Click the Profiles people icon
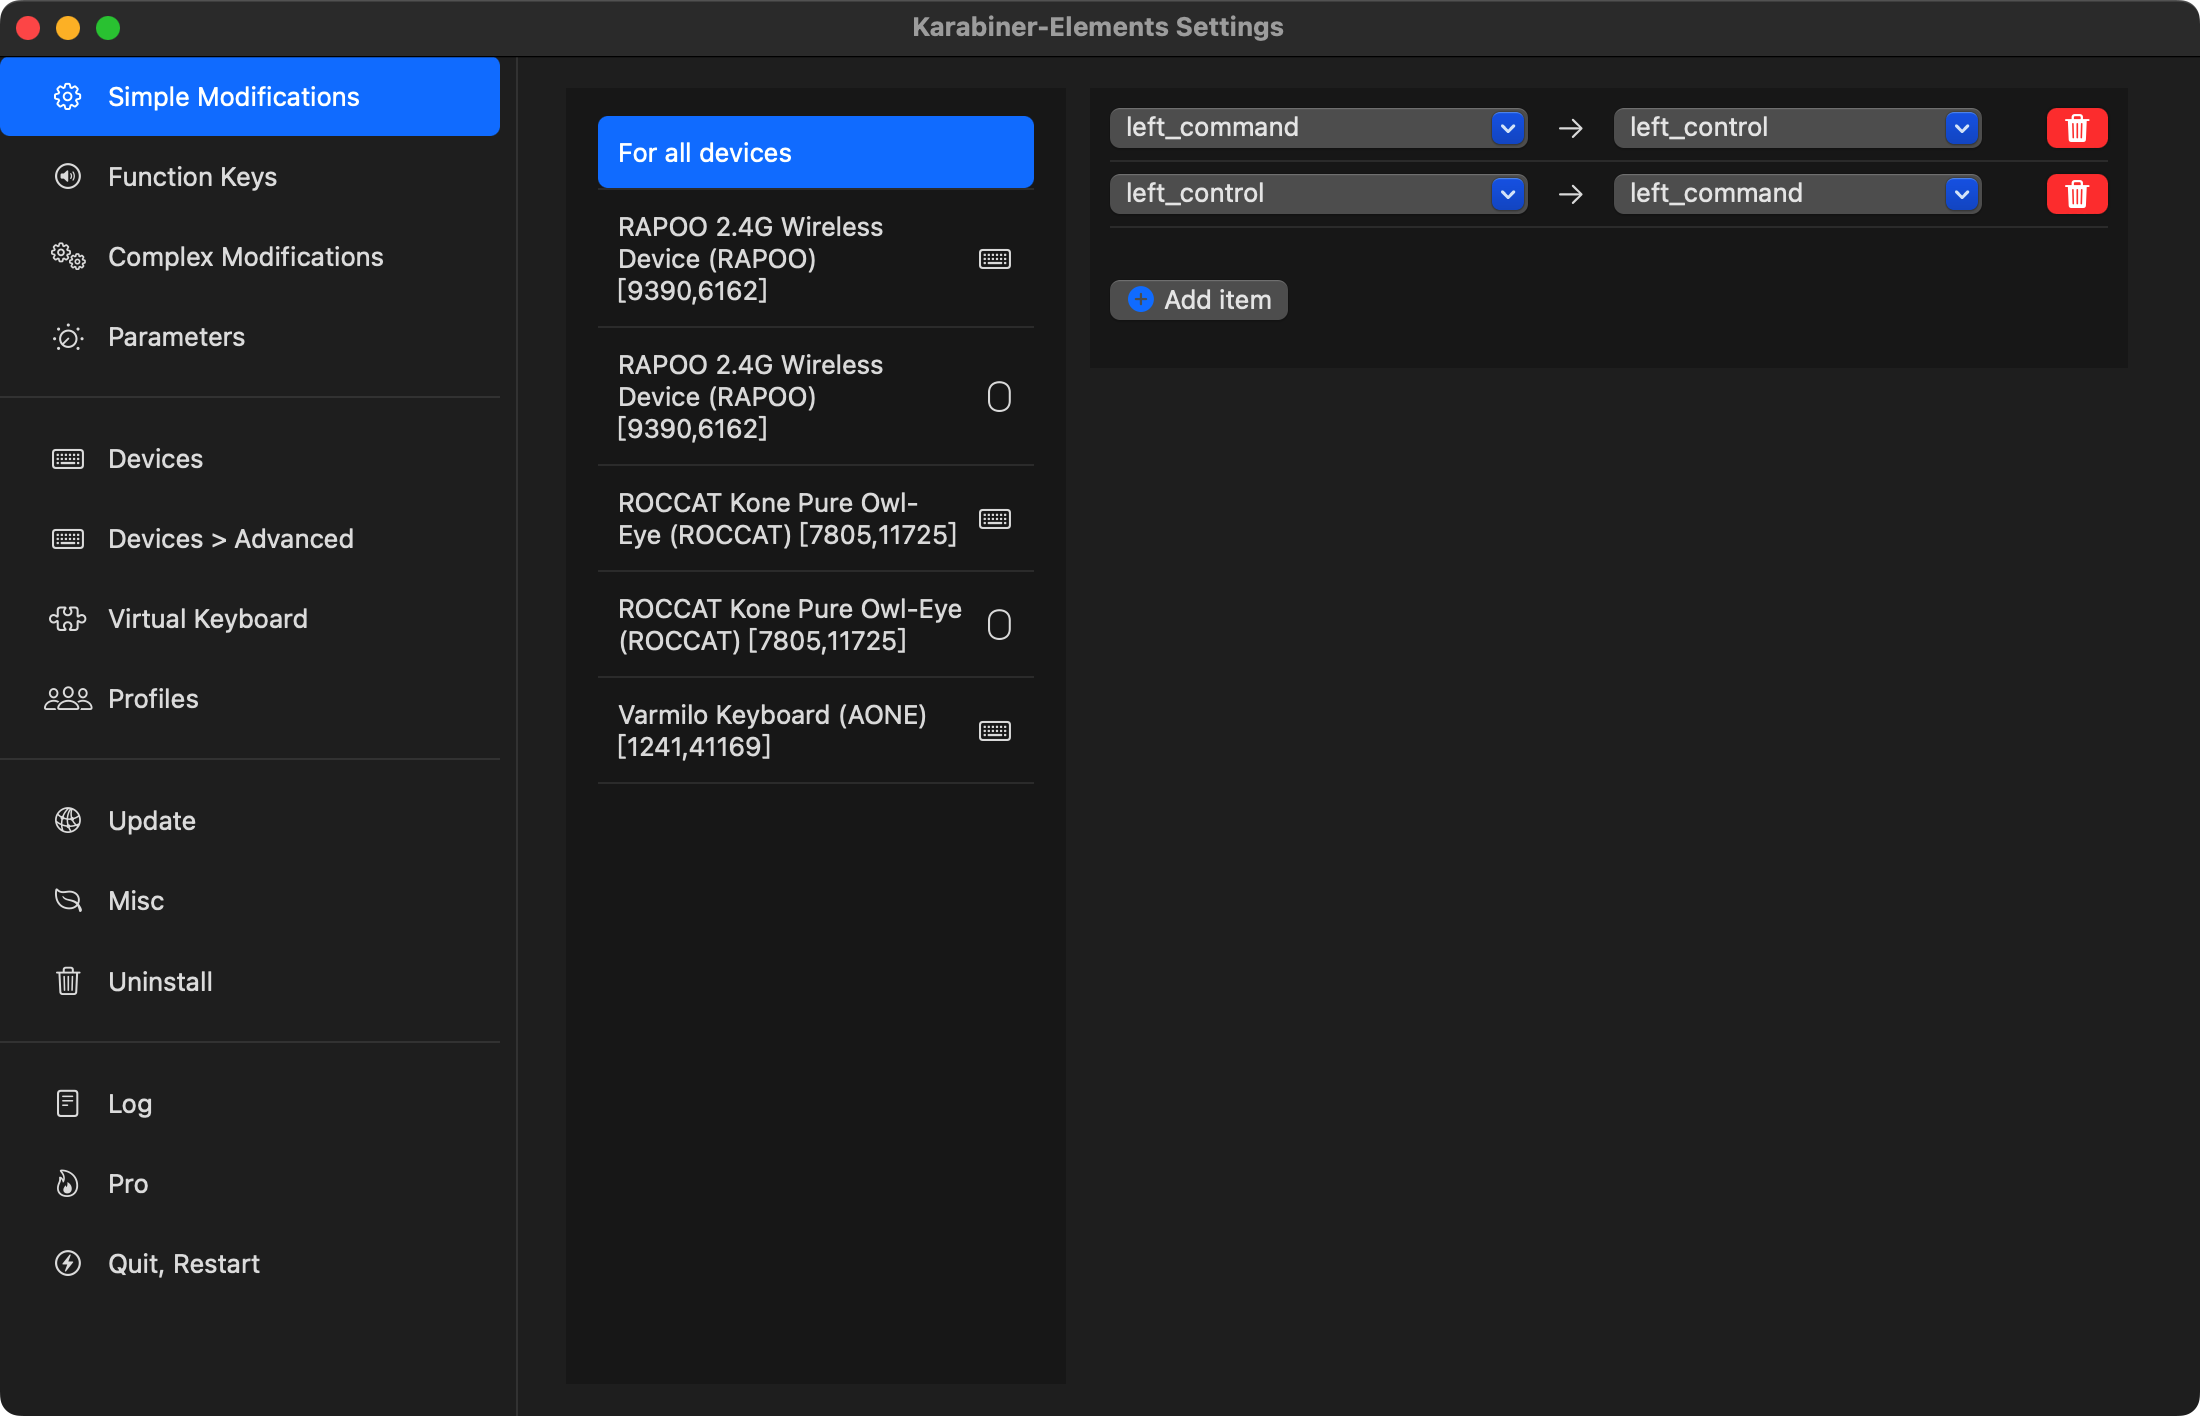Screen dimensions: 2200x1416 (x=68, y=699)
